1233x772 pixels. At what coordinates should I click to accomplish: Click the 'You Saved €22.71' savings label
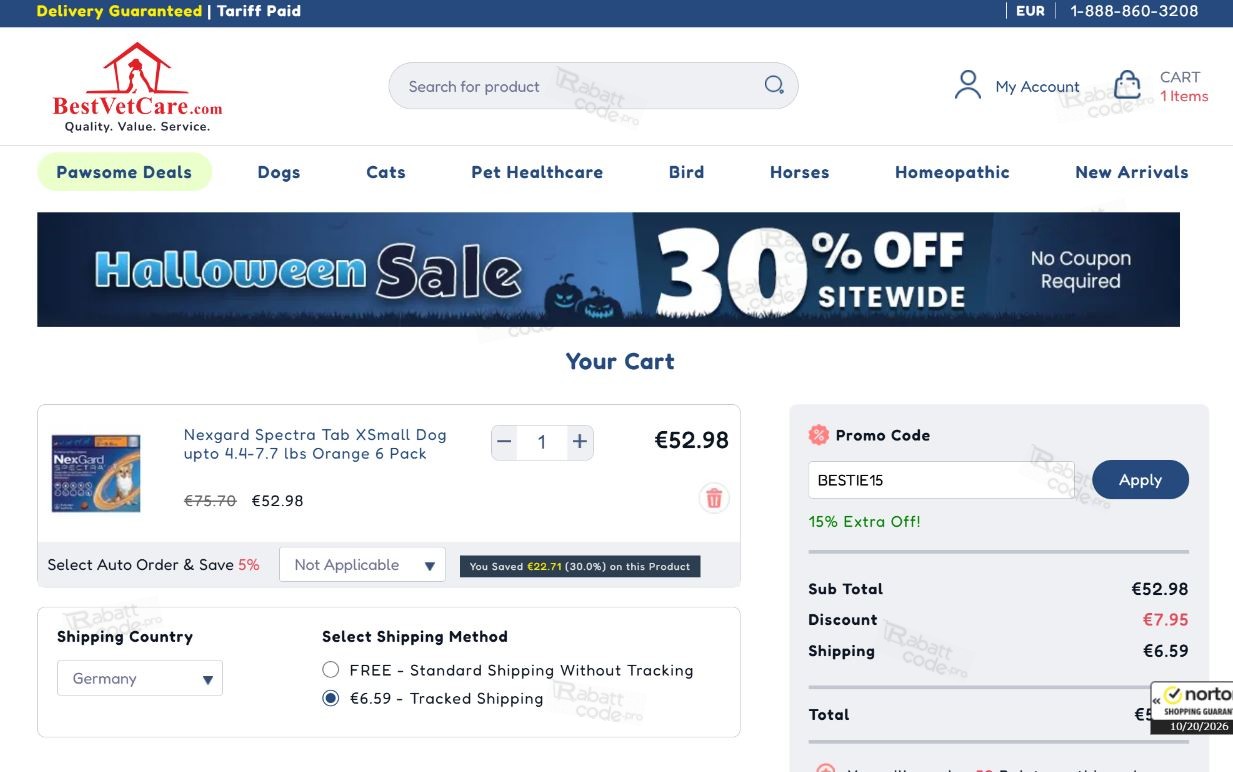tap(580, 566)
